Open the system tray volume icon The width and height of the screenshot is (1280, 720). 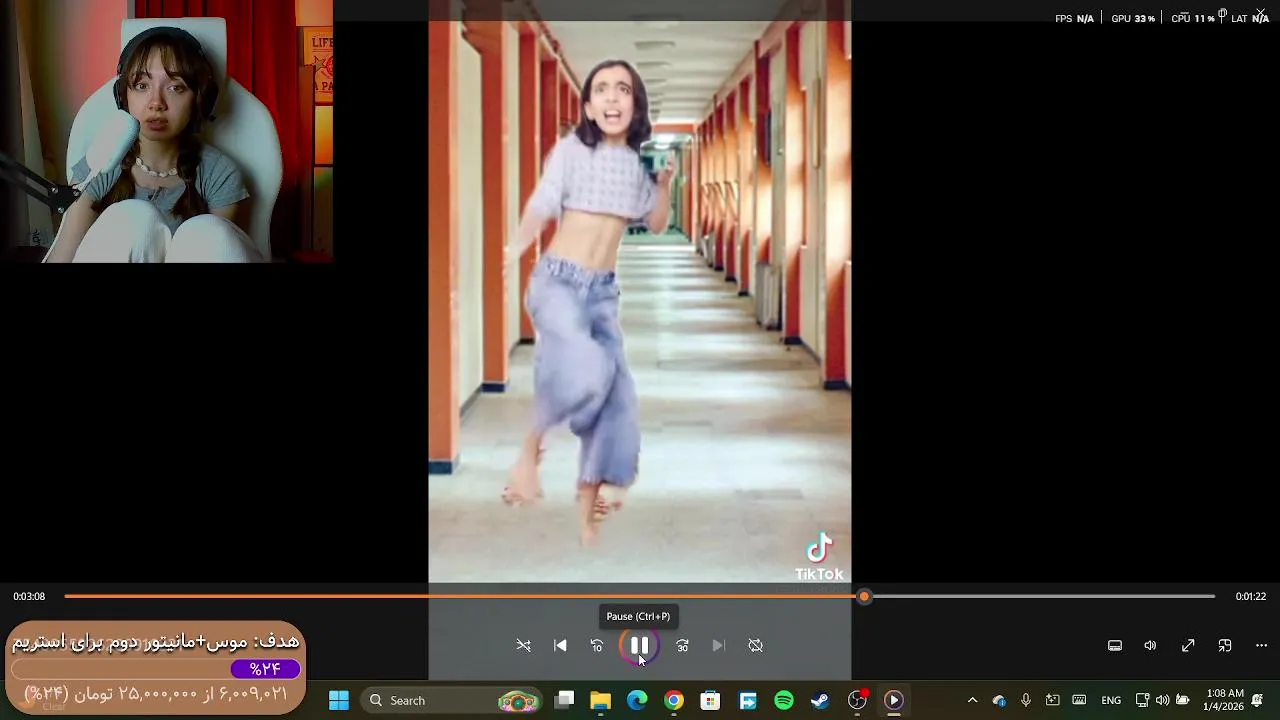(x=1162, y=700)
